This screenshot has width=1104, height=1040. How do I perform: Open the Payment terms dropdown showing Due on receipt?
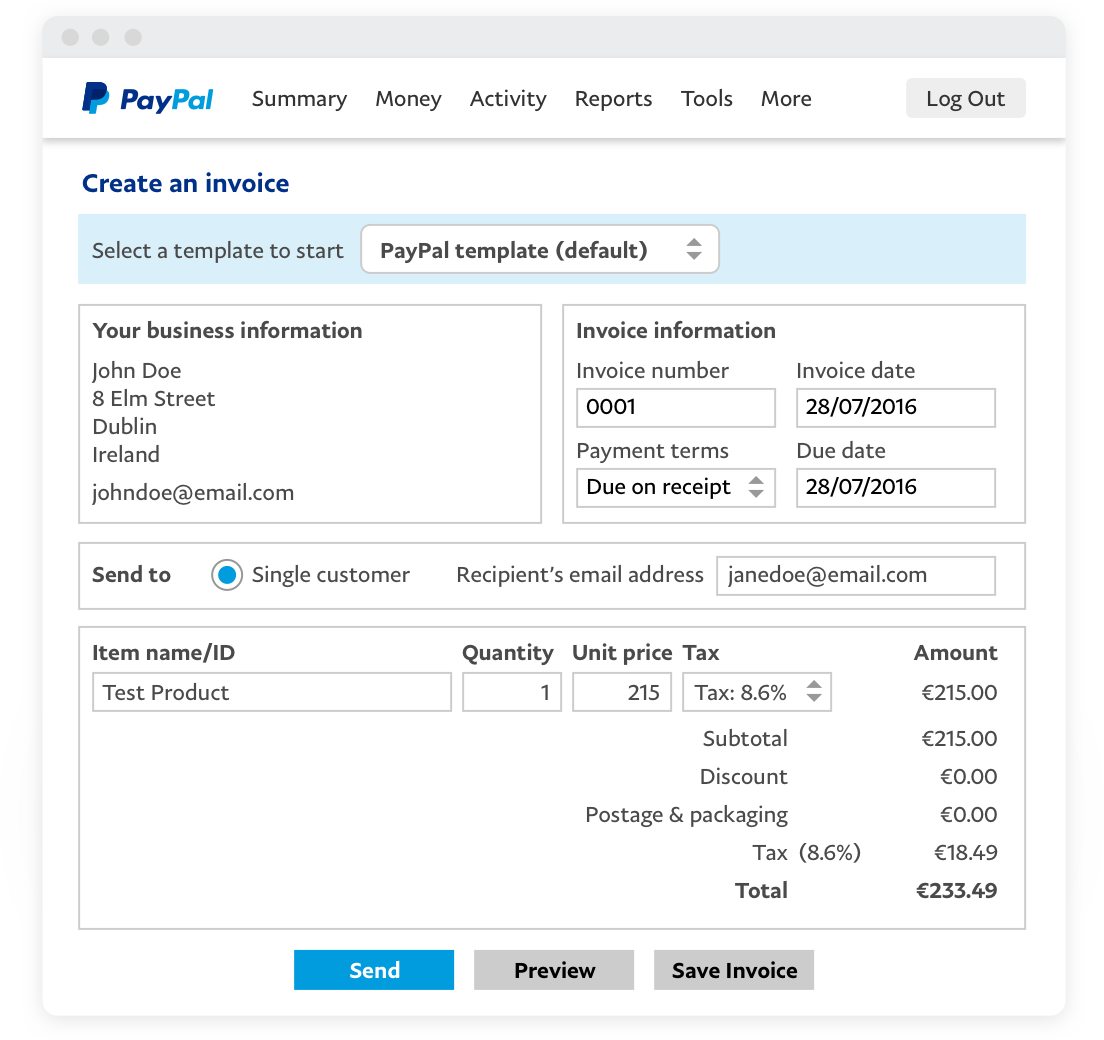tap(660, 487)
